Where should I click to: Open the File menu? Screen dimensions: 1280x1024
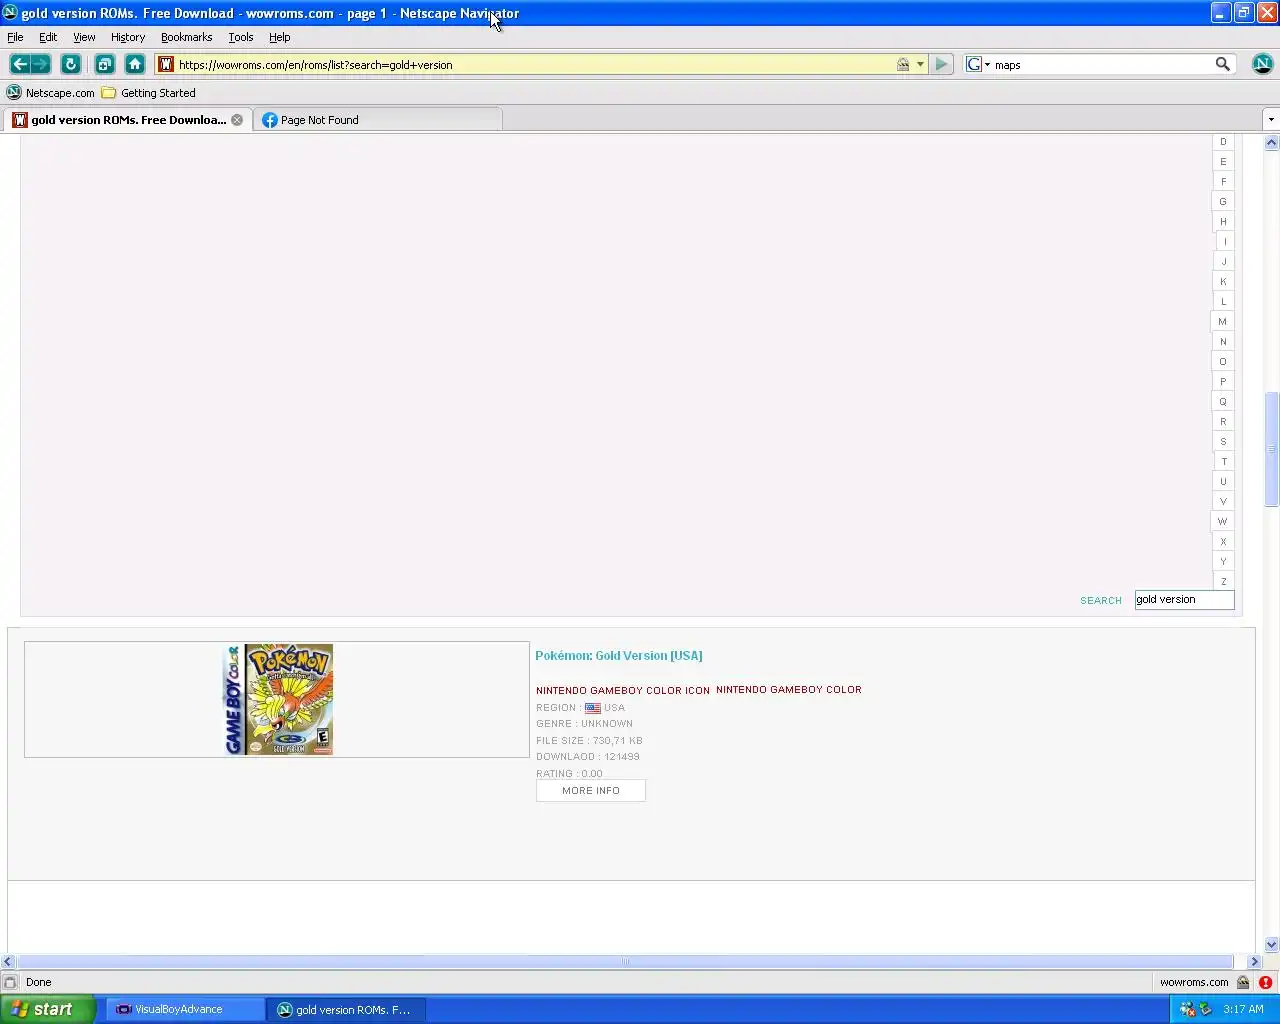[15, 37]
